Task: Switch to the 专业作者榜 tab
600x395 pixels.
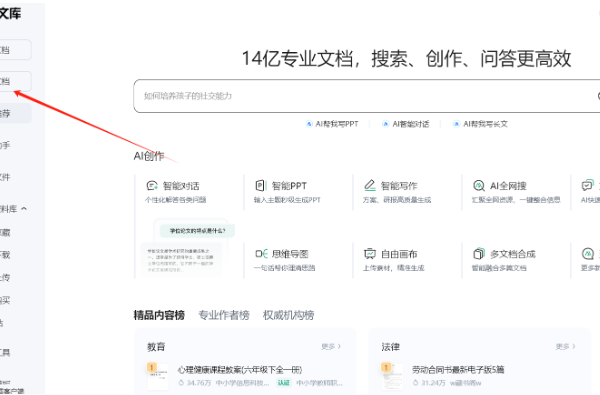Action: click(224, 315)
